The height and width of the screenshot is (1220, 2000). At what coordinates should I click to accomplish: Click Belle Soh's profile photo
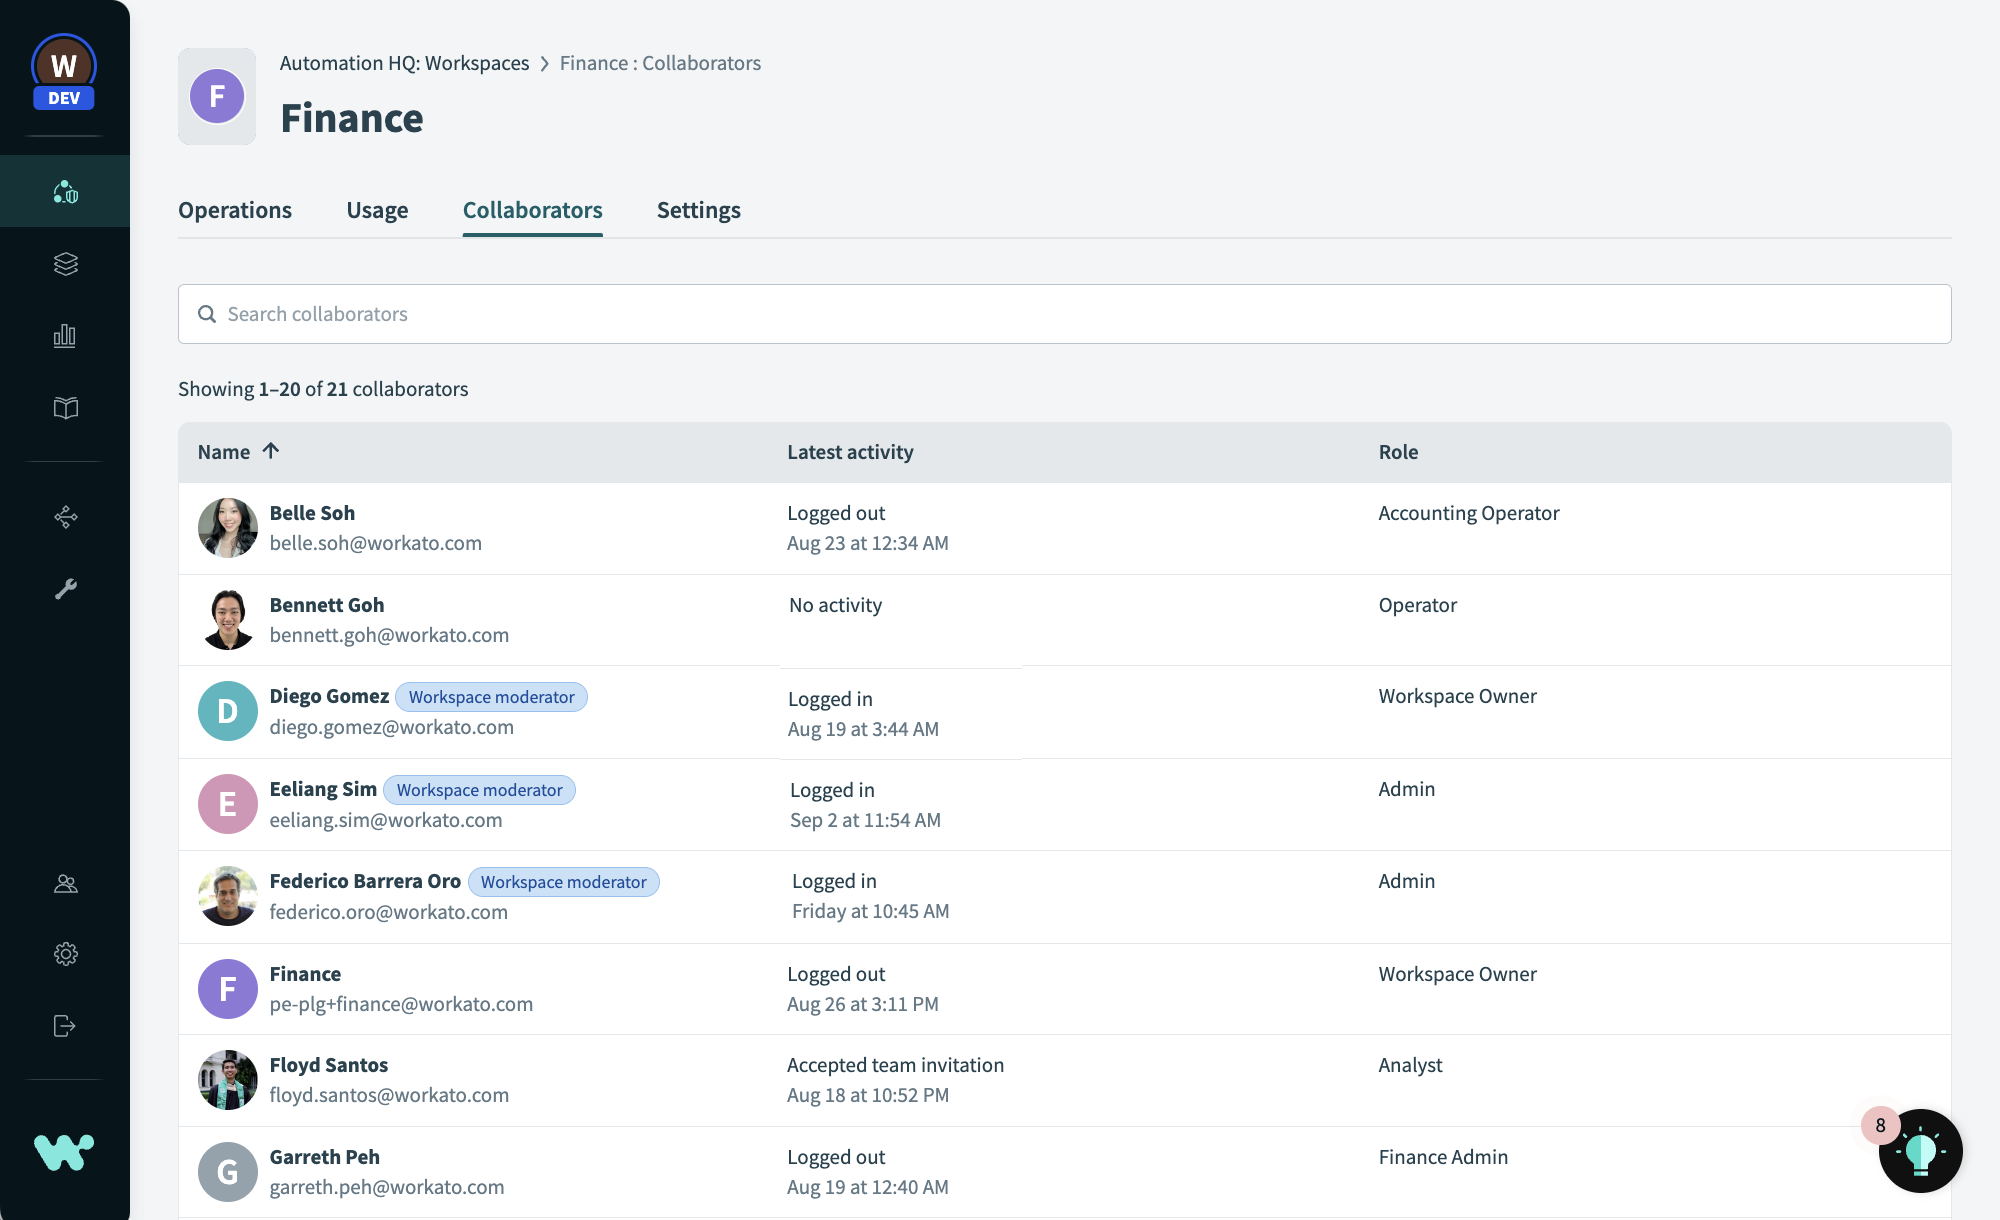click(x=228, y=528)
